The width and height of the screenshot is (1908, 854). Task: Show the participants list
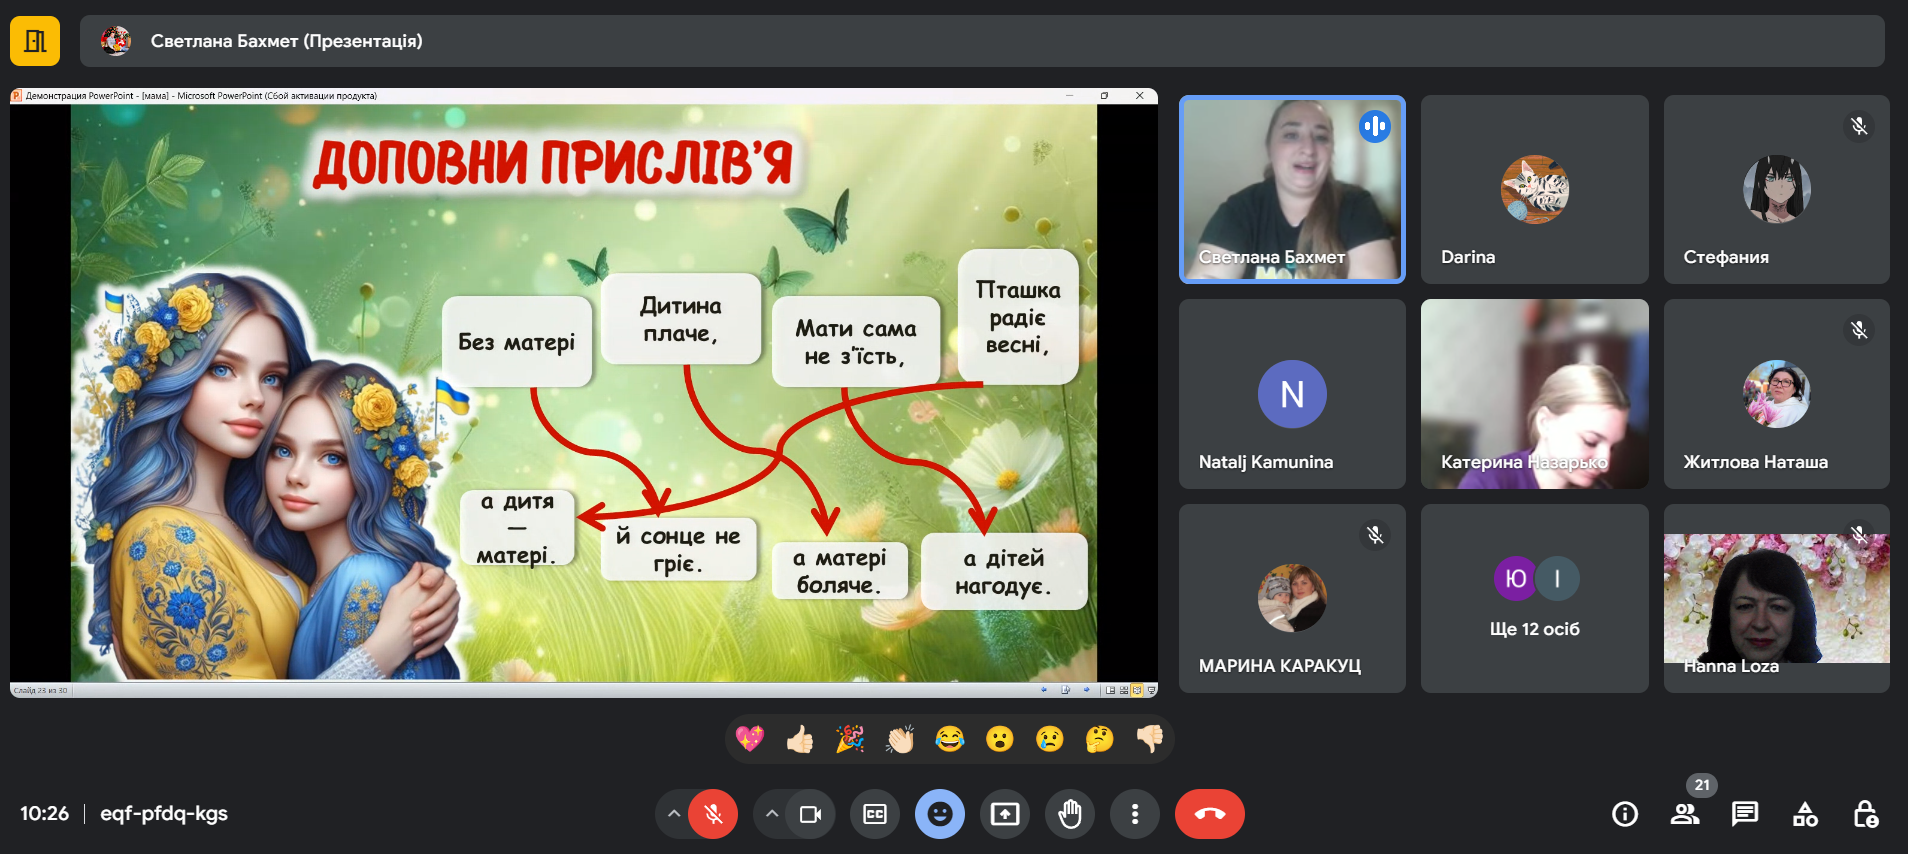click(1685, 814)
